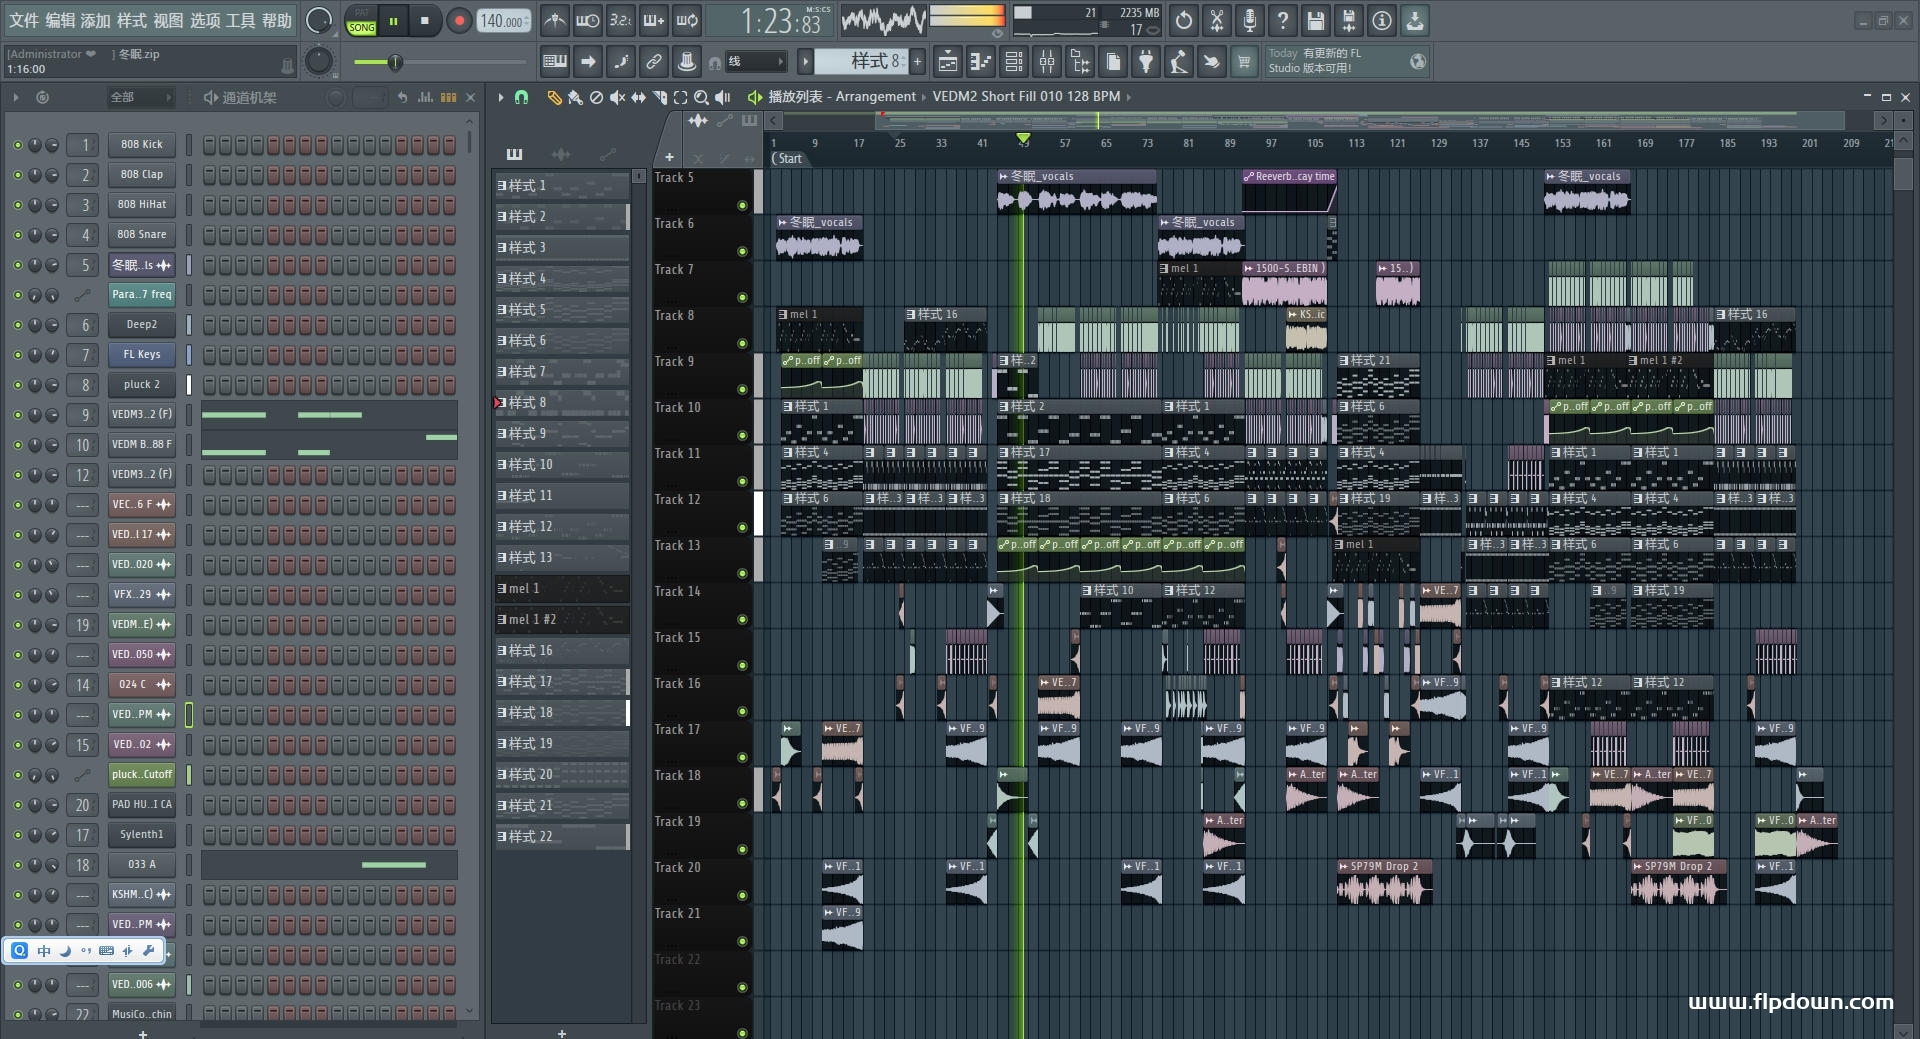The width and height of the screenshot is (1920, 1039).
Task: Select the pencil draw tool in playlist
Action: [553, 97]
